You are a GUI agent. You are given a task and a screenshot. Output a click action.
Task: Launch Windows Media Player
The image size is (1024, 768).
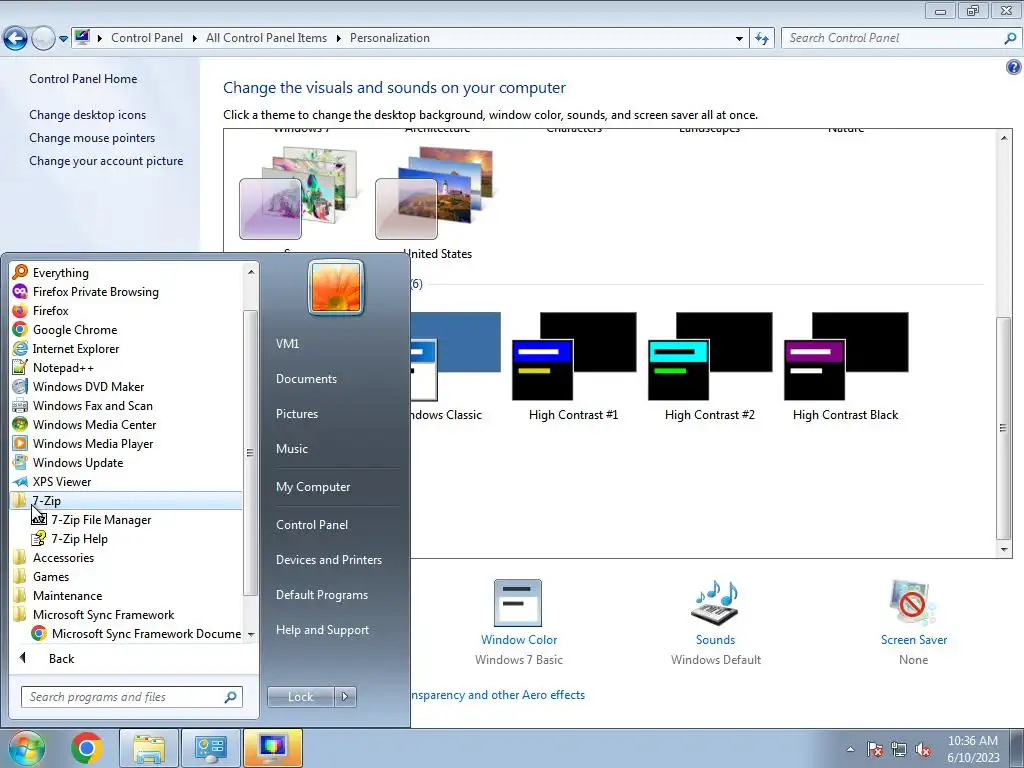point(93,443)
